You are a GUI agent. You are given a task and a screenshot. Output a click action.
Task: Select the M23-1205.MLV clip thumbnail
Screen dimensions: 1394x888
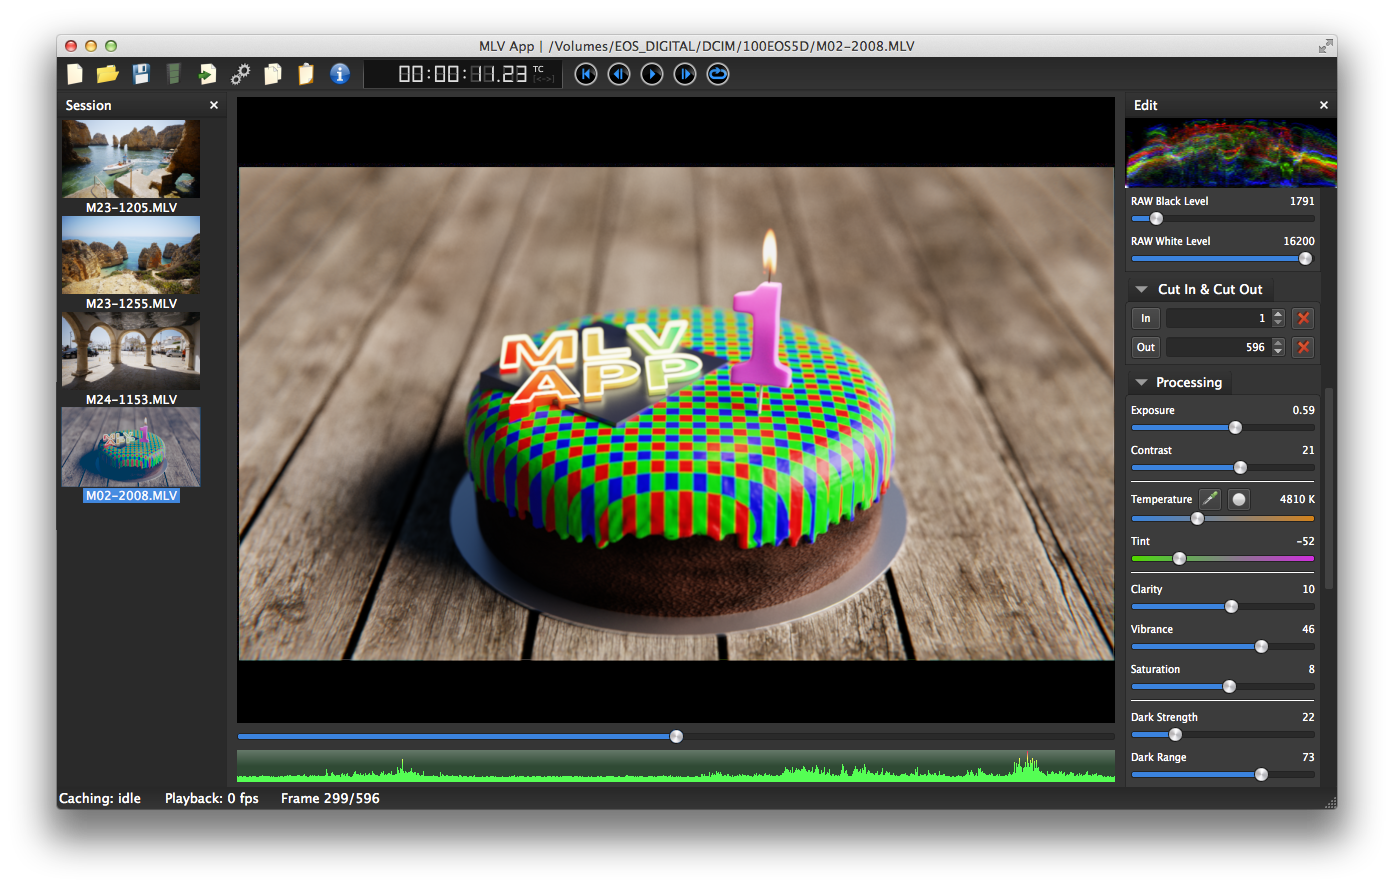tap(131, 159)
